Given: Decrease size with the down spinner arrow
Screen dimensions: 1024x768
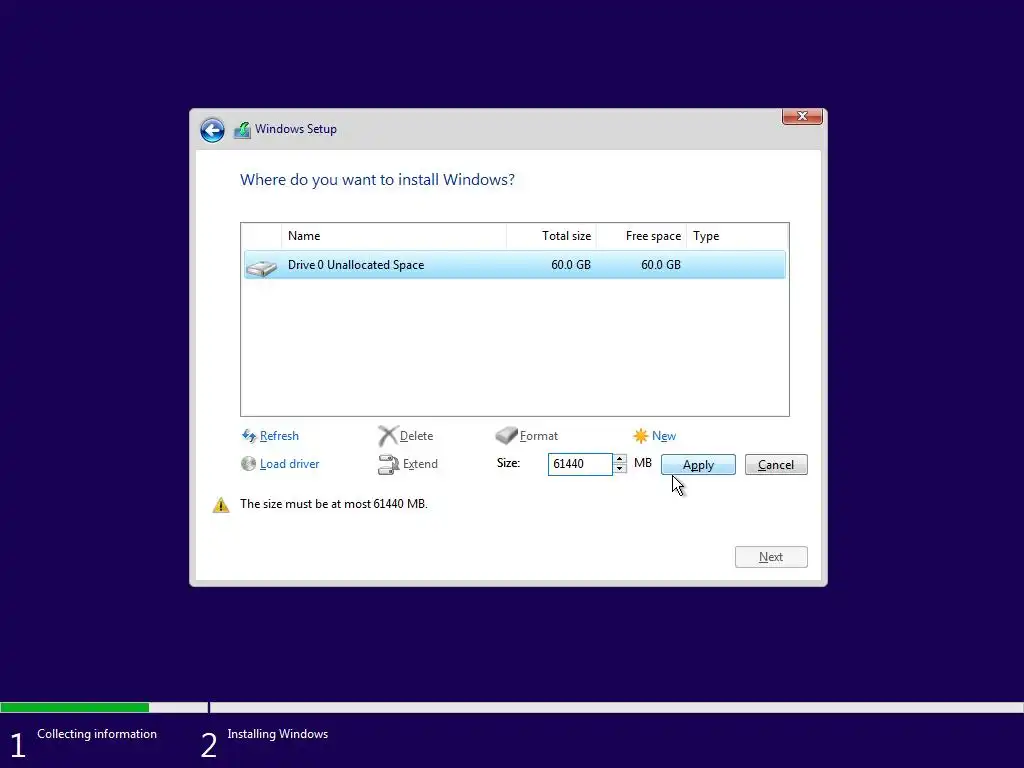Looking at the screenshot, I should coord(620,469).
